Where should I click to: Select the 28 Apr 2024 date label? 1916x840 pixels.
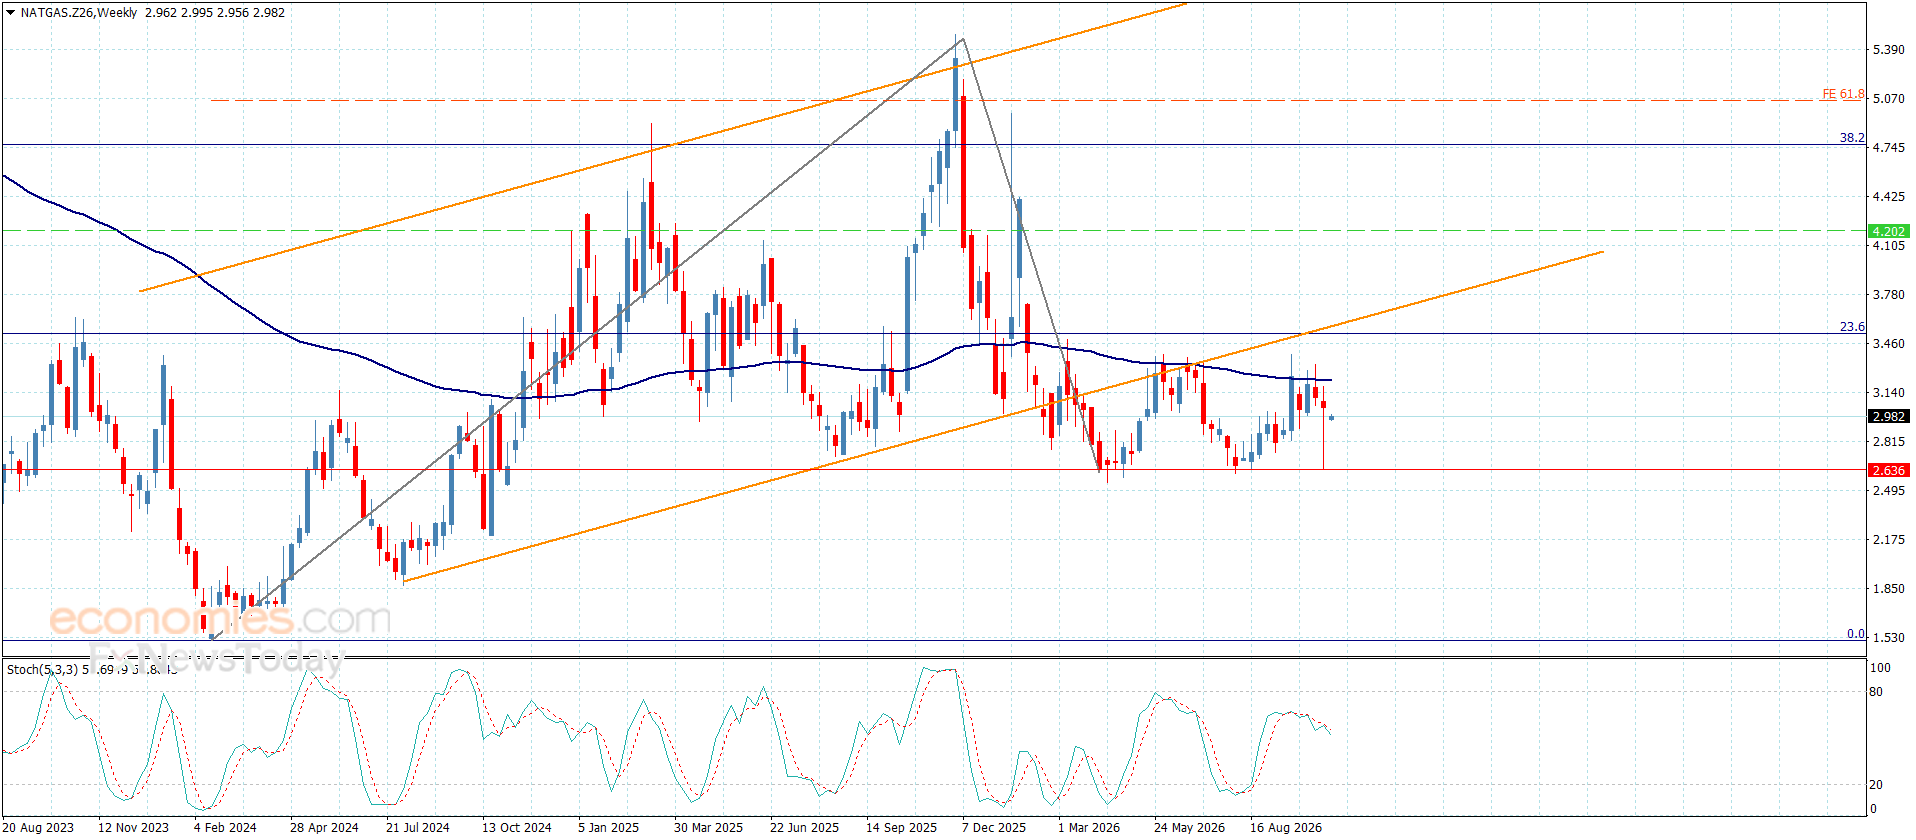[324, 827]
